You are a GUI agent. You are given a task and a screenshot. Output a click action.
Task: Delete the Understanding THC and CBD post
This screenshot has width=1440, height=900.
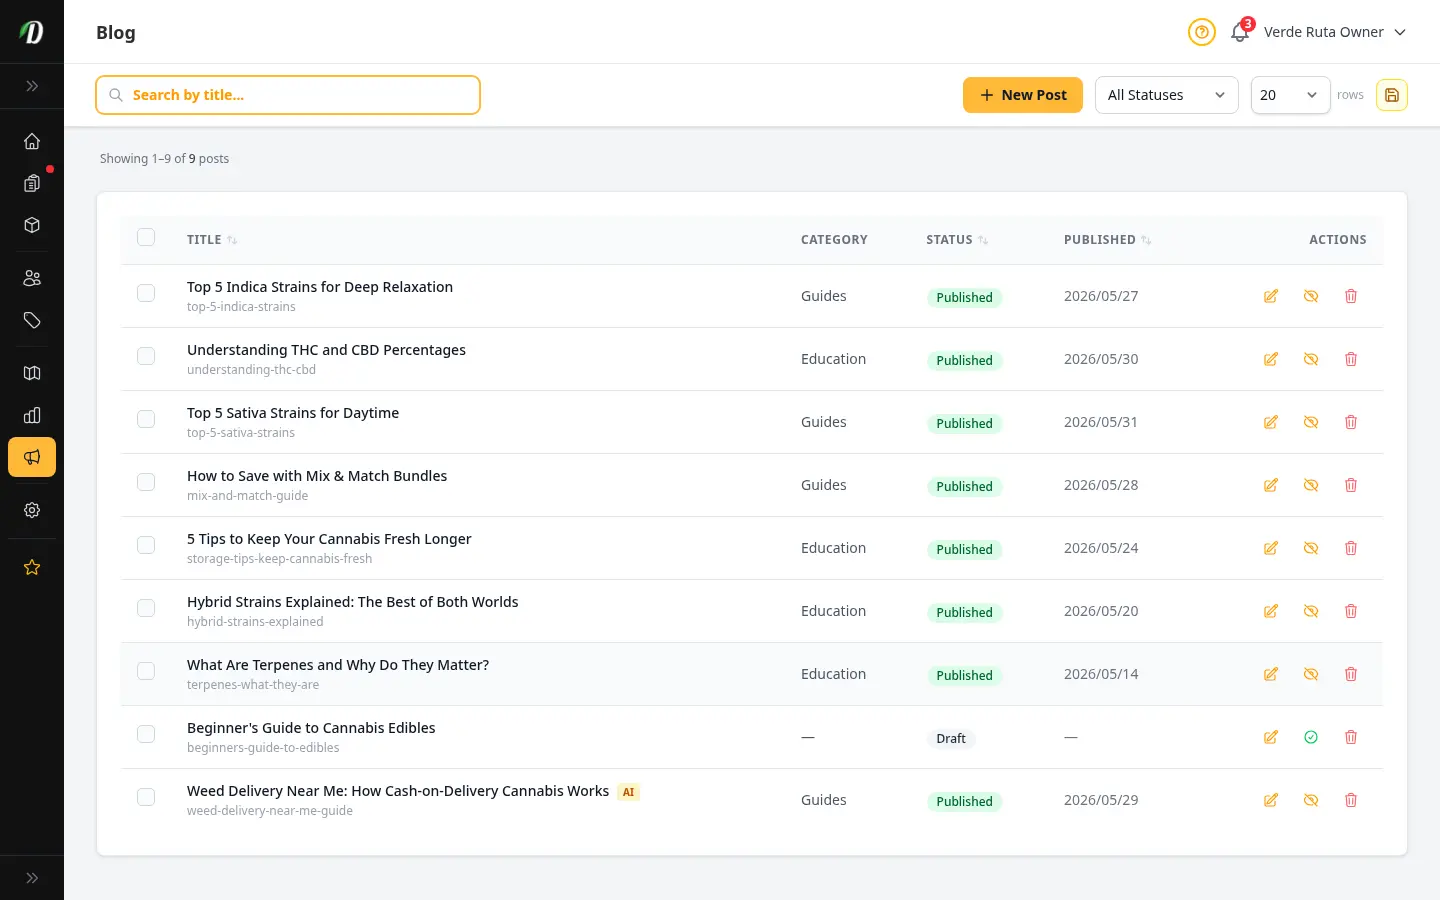coord(1351,359)
